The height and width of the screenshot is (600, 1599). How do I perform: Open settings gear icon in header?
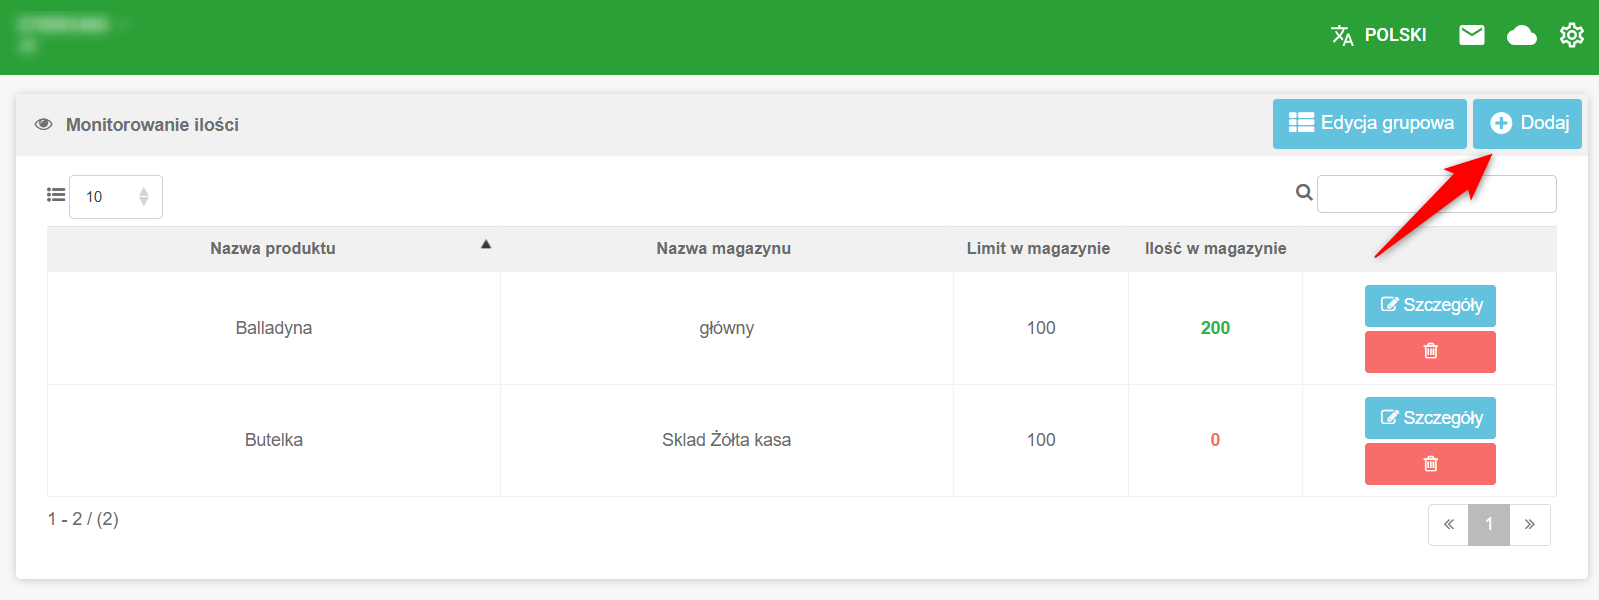[1571, 36]
